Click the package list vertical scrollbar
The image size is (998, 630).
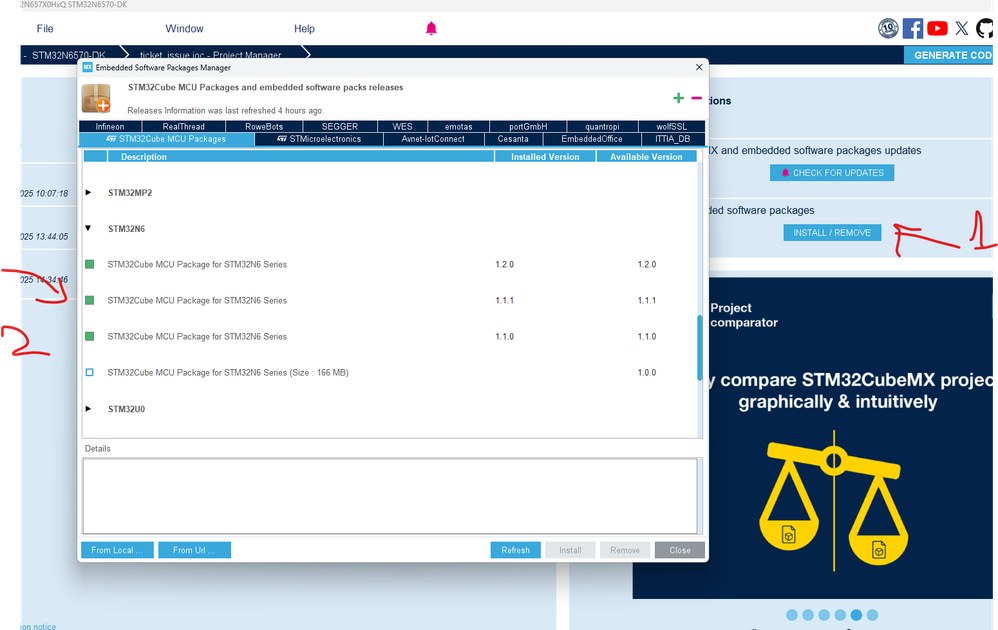point(699,347)
